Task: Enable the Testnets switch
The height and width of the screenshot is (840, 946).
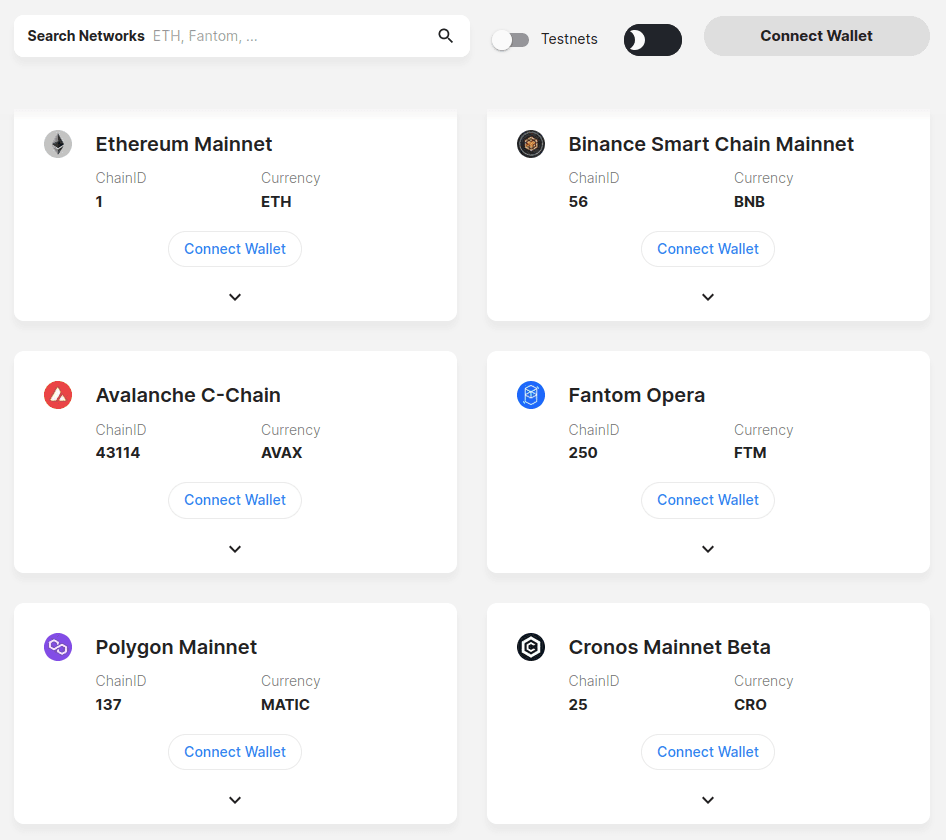Action: click(510, 40)
